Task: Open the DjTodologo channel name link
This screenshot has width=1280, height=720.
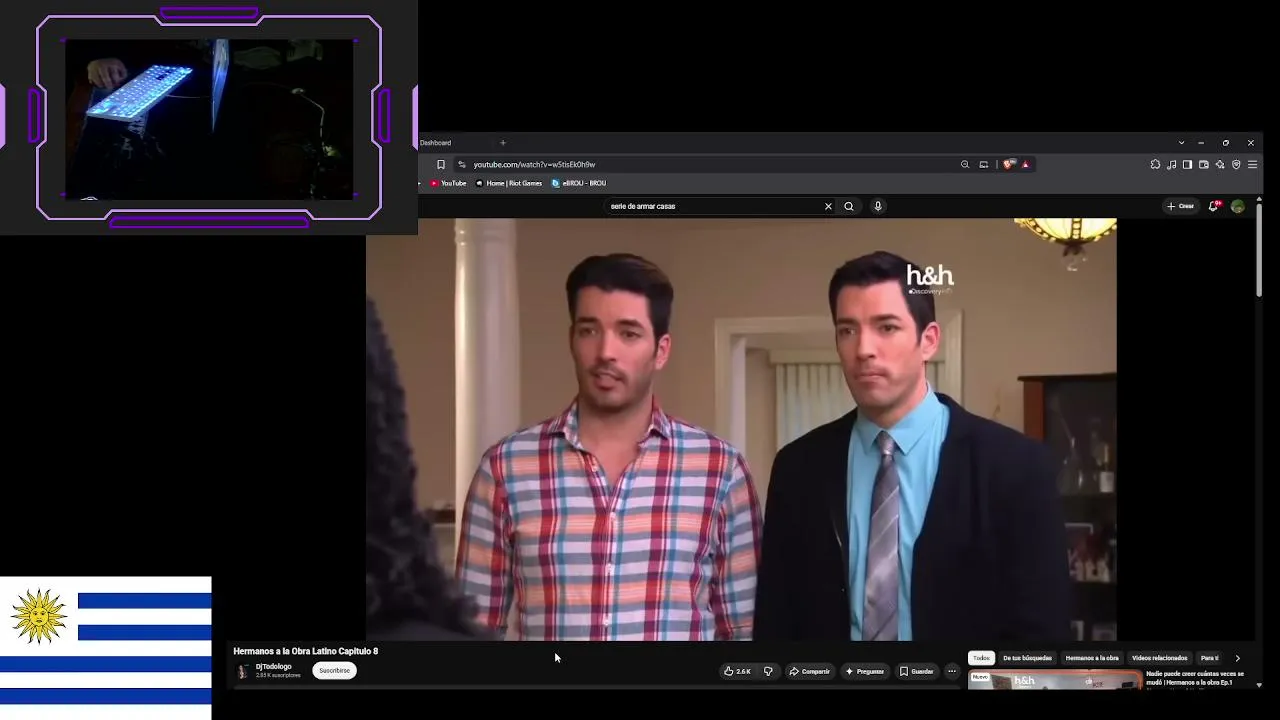Action: click(273, 667)
